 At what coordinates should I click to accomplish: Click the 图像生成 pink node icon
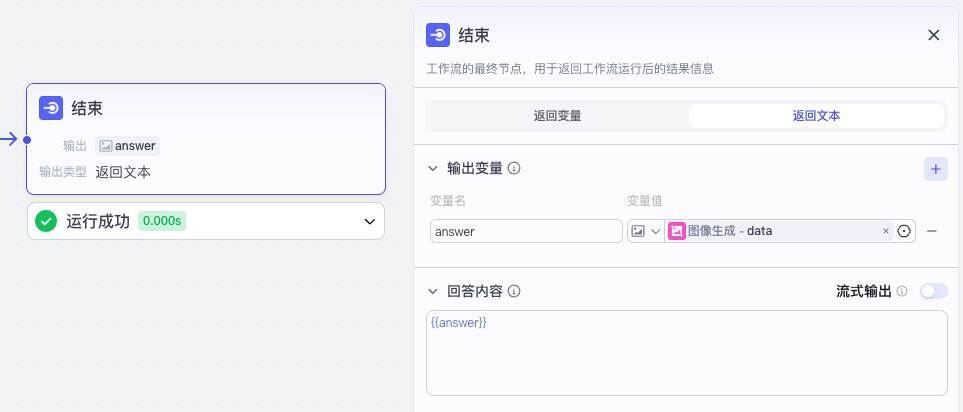[677, 231]
